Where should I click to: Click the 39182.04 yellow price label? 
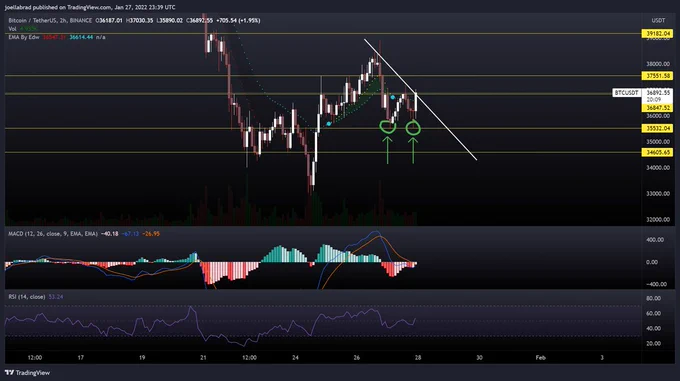point(657,33)
